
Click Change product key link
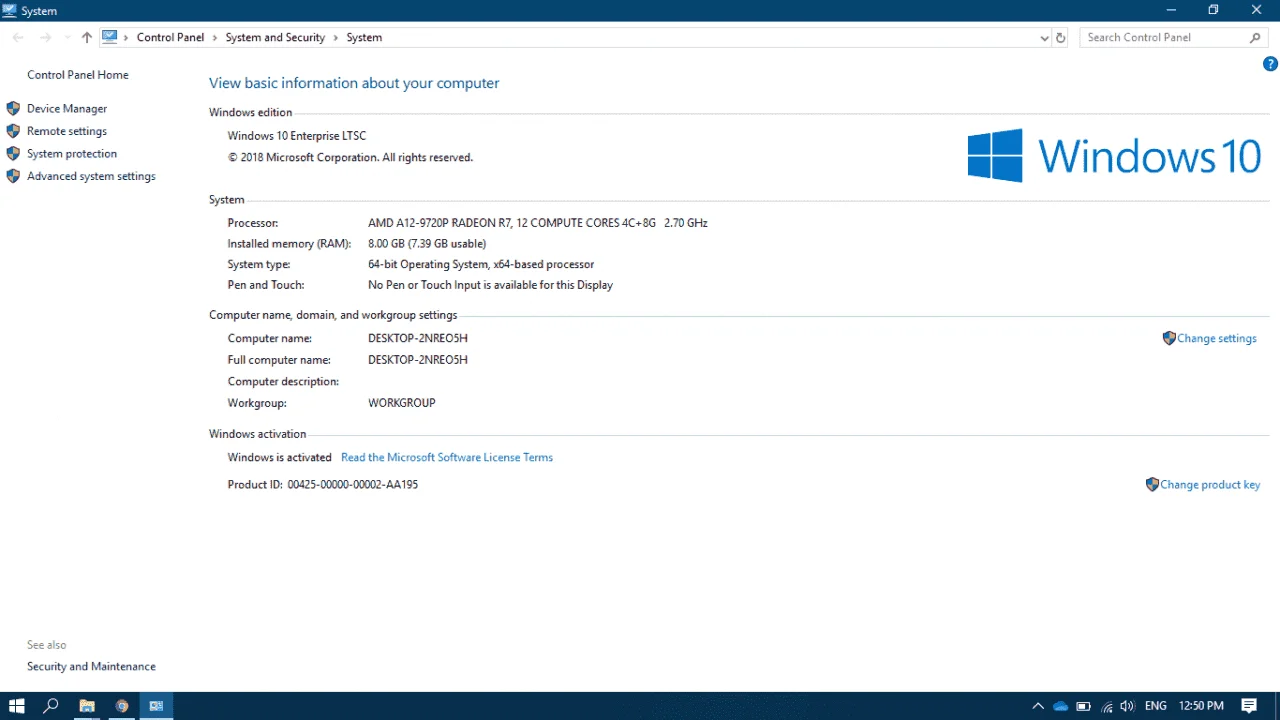click(1210, 484)
